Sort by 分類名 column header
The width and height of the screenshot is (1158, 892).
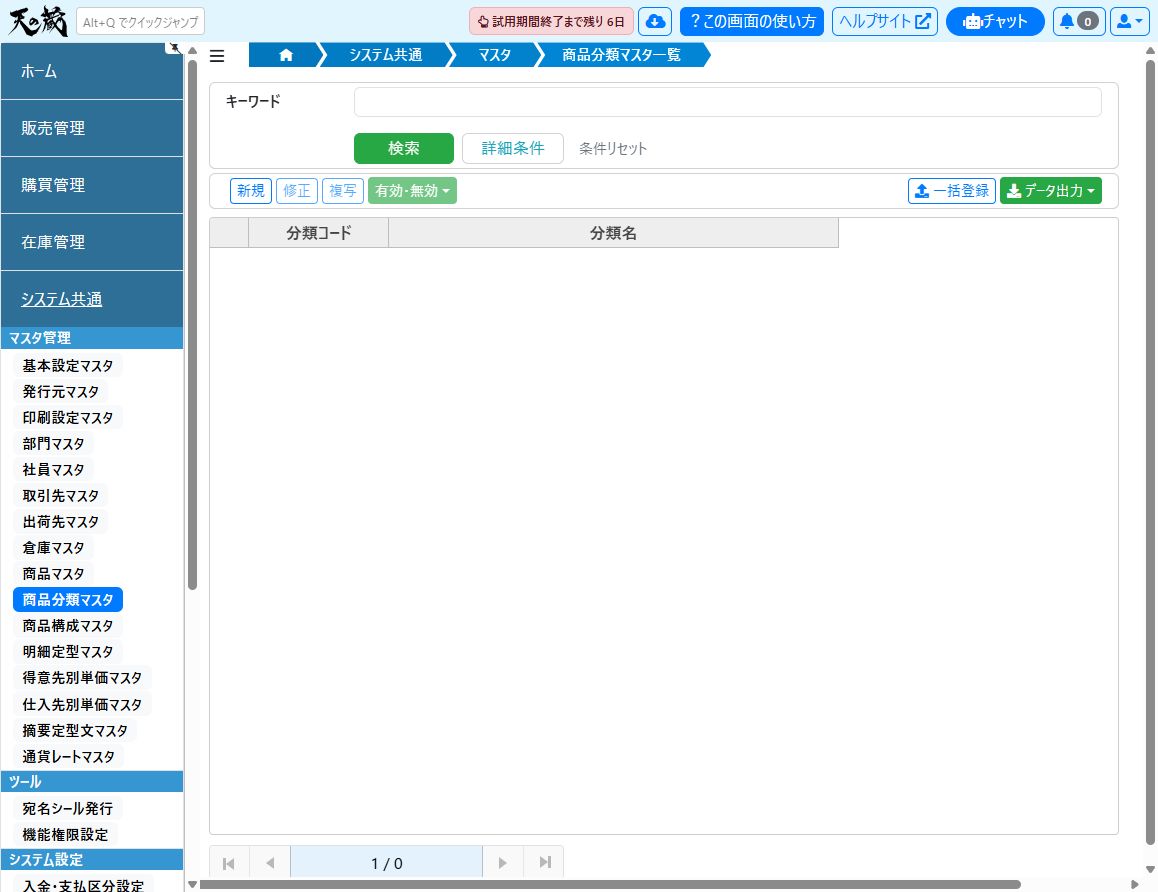(613, 233)
